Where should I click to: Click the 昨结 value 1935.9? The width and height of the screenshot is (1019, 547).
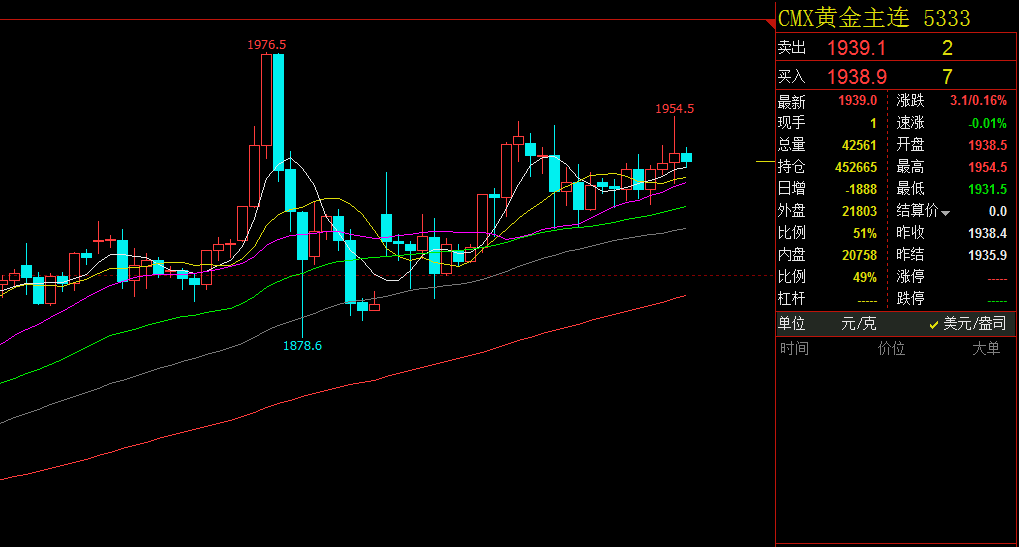point(987,255)
